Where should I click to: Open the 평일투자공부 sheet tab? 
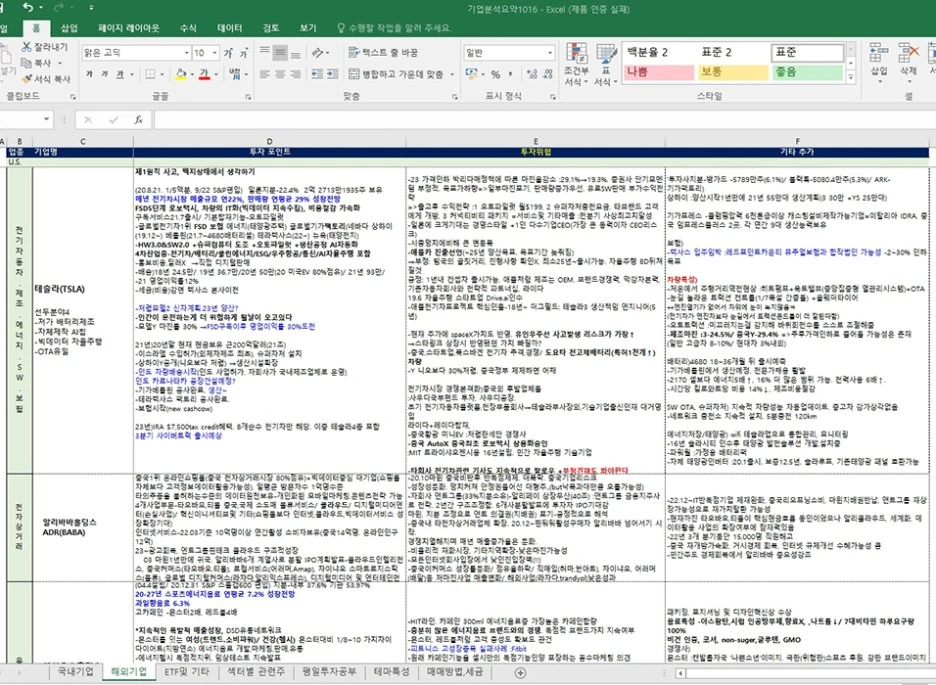[329, 672]
